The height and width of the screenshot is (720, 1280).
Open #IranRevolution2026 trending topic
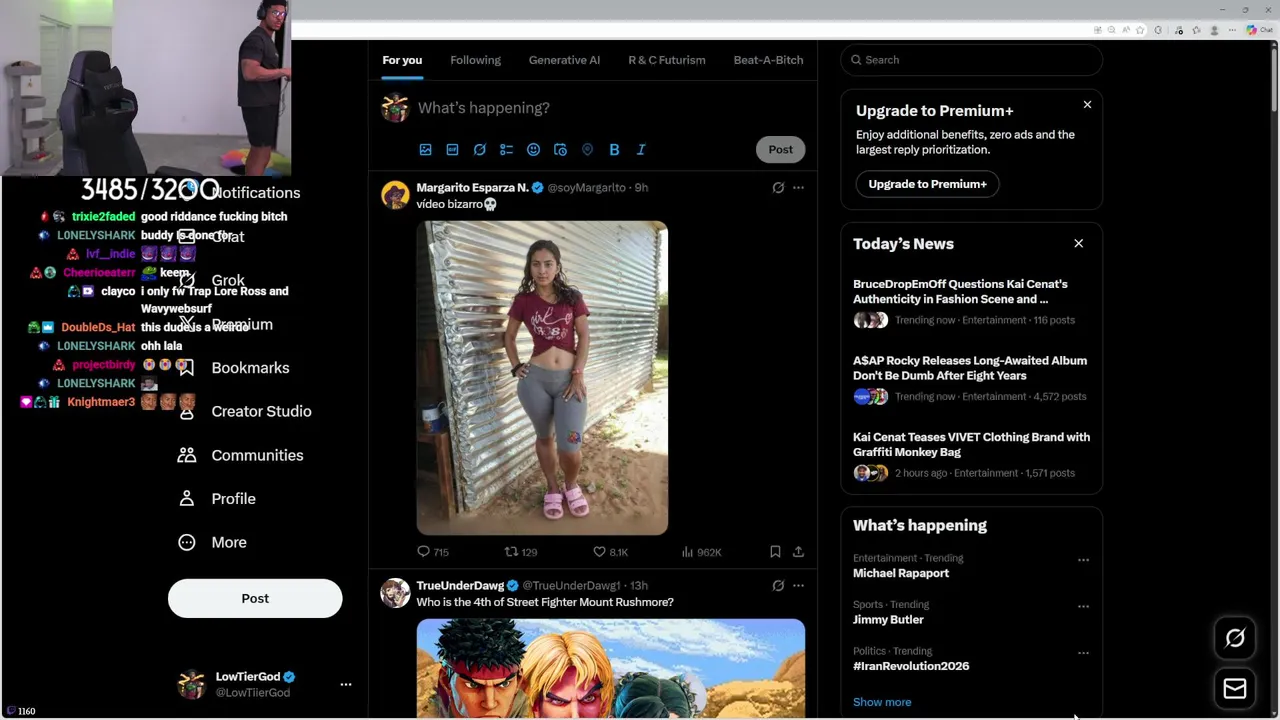coord(911,666)
